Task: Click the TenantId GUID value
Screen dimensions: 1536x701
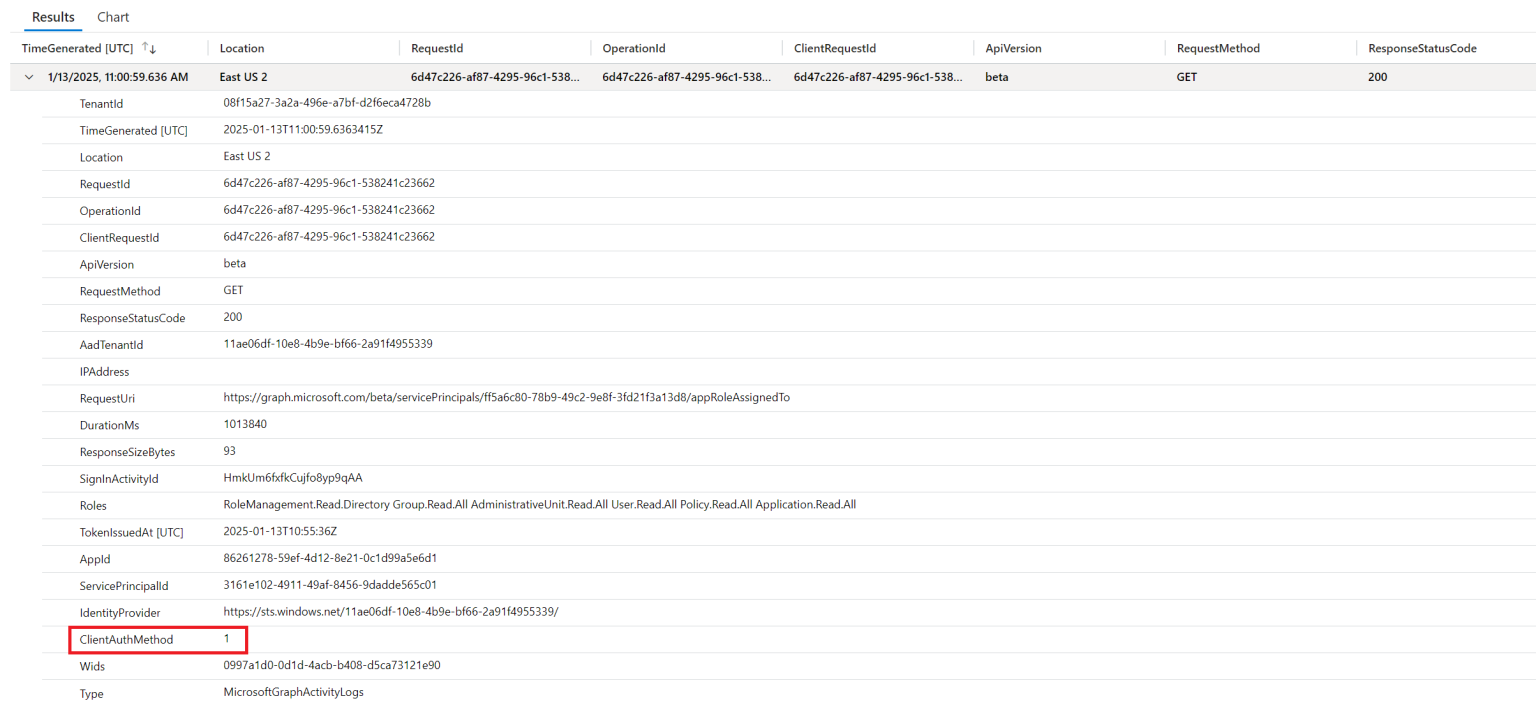Action: click(327, 103)
